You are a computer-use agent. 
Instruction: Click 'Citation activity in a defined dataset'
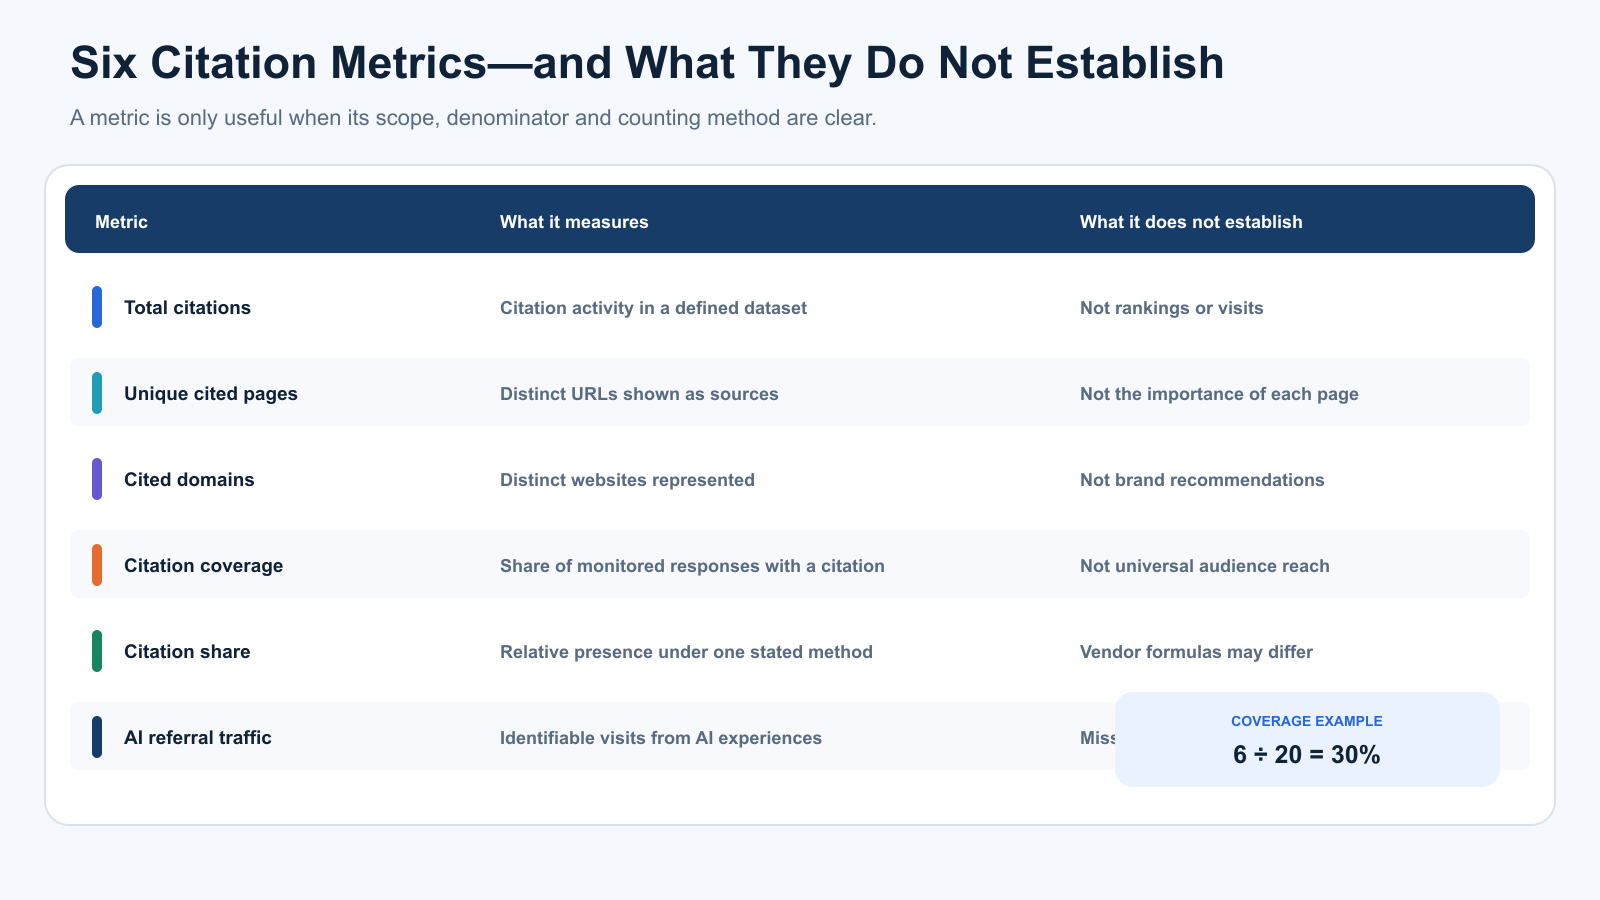[653, 308]
